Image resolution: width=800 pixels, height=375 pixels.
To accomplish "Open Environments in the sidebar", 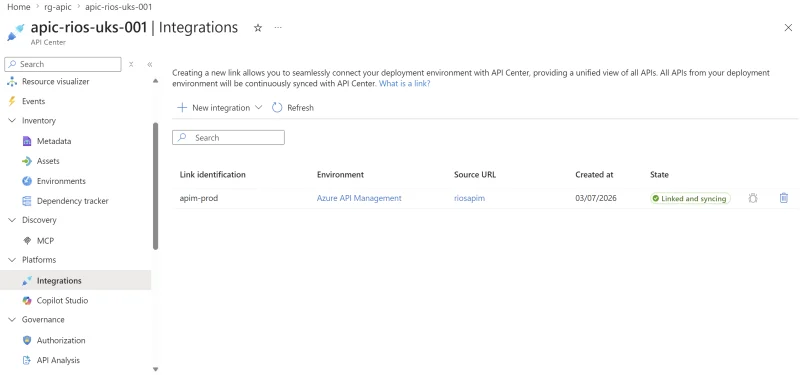I will pos(61,181).
